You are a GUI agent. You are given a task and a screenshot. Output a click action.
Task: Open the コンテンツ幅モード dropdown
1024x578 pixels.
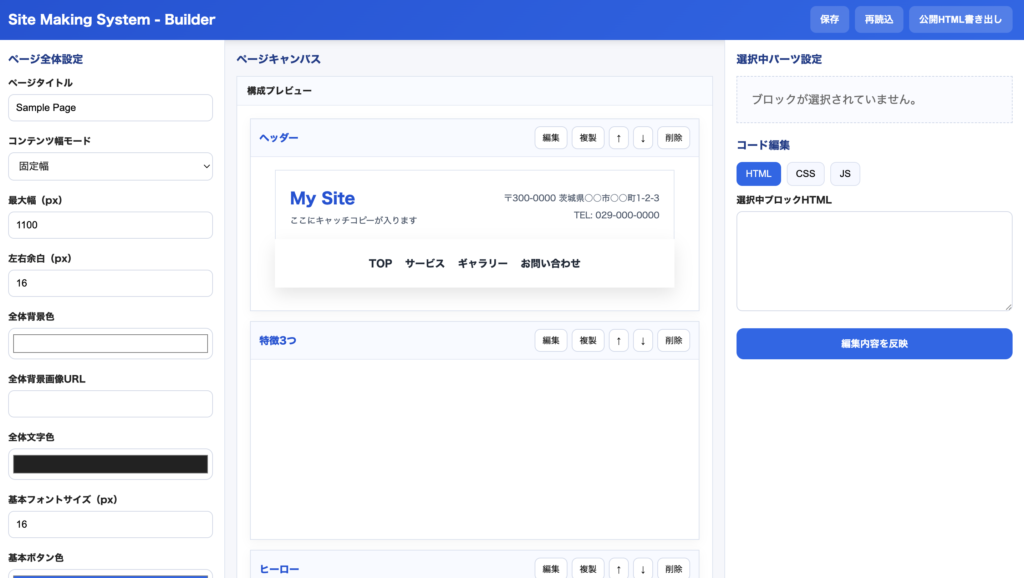[x=110, y=166]
